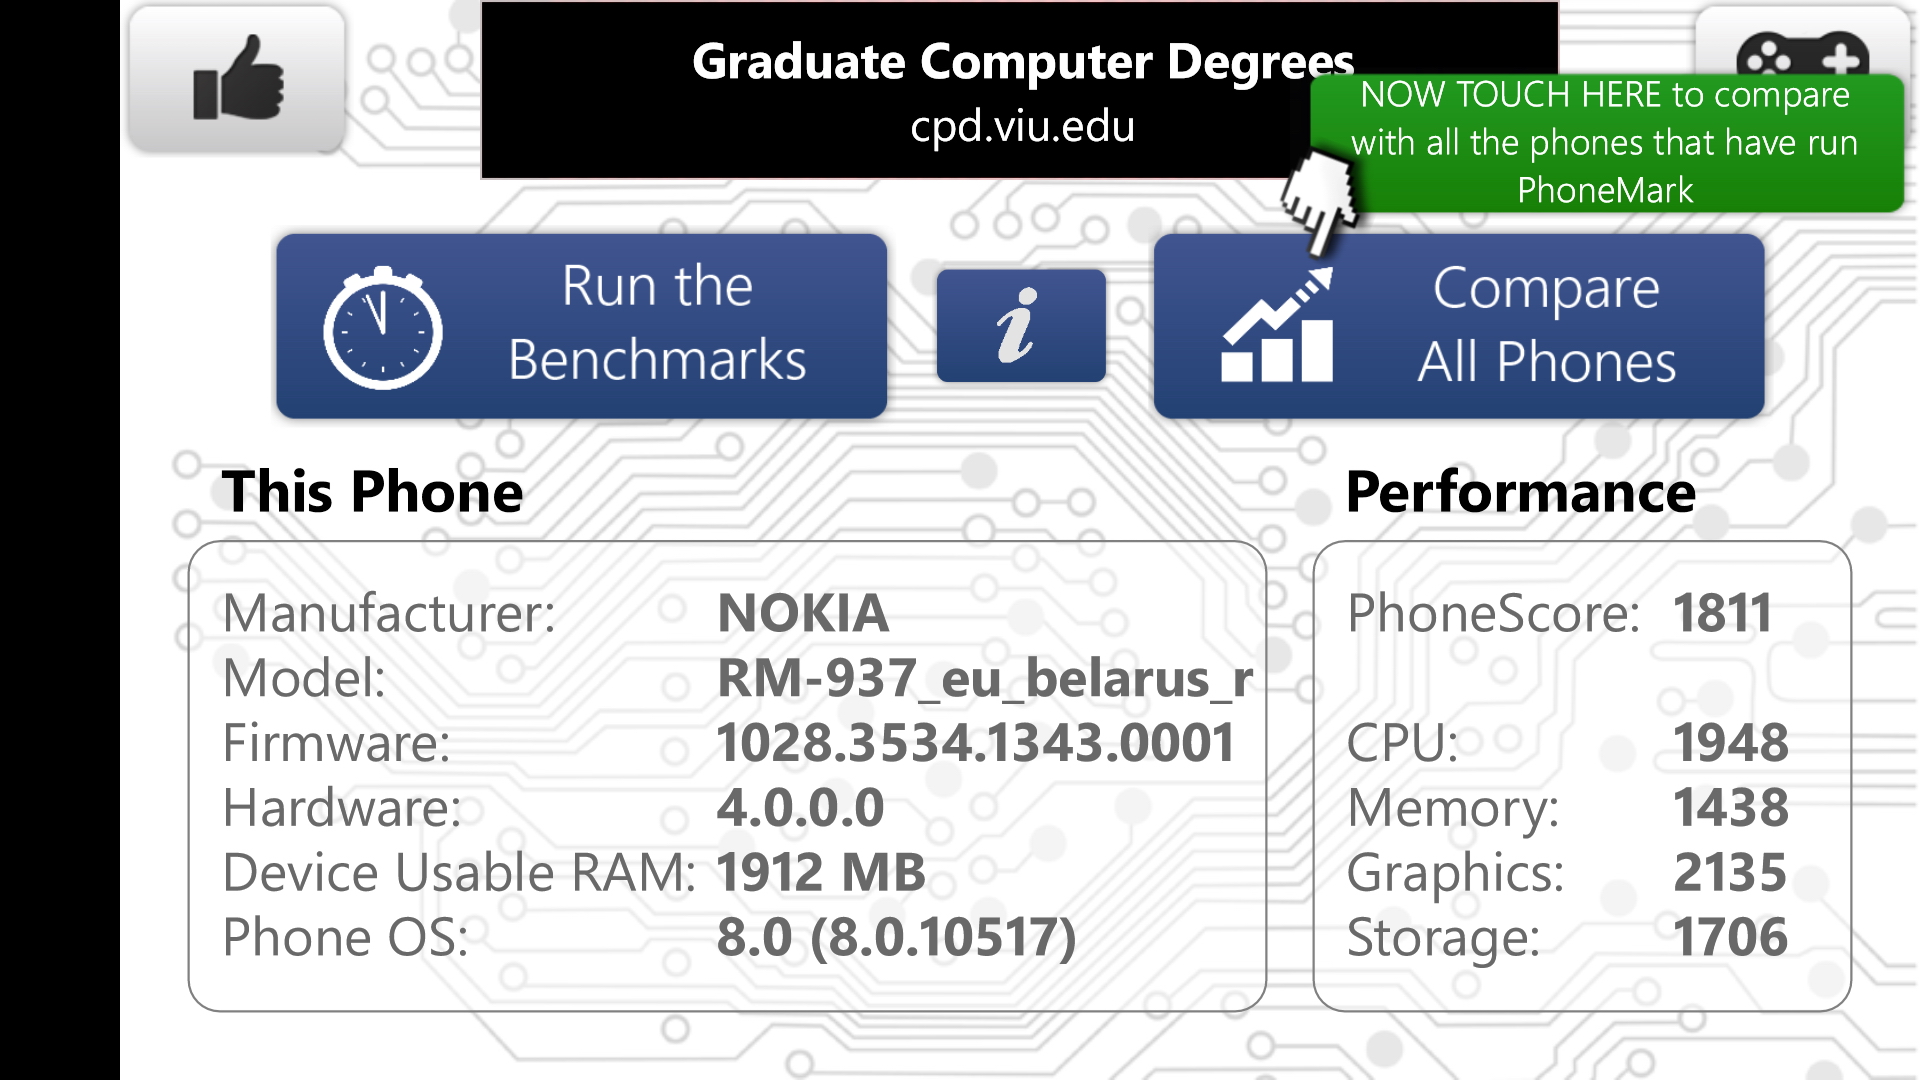
Task: Click the CPU score 1948
Action: tap(1731, 743)
